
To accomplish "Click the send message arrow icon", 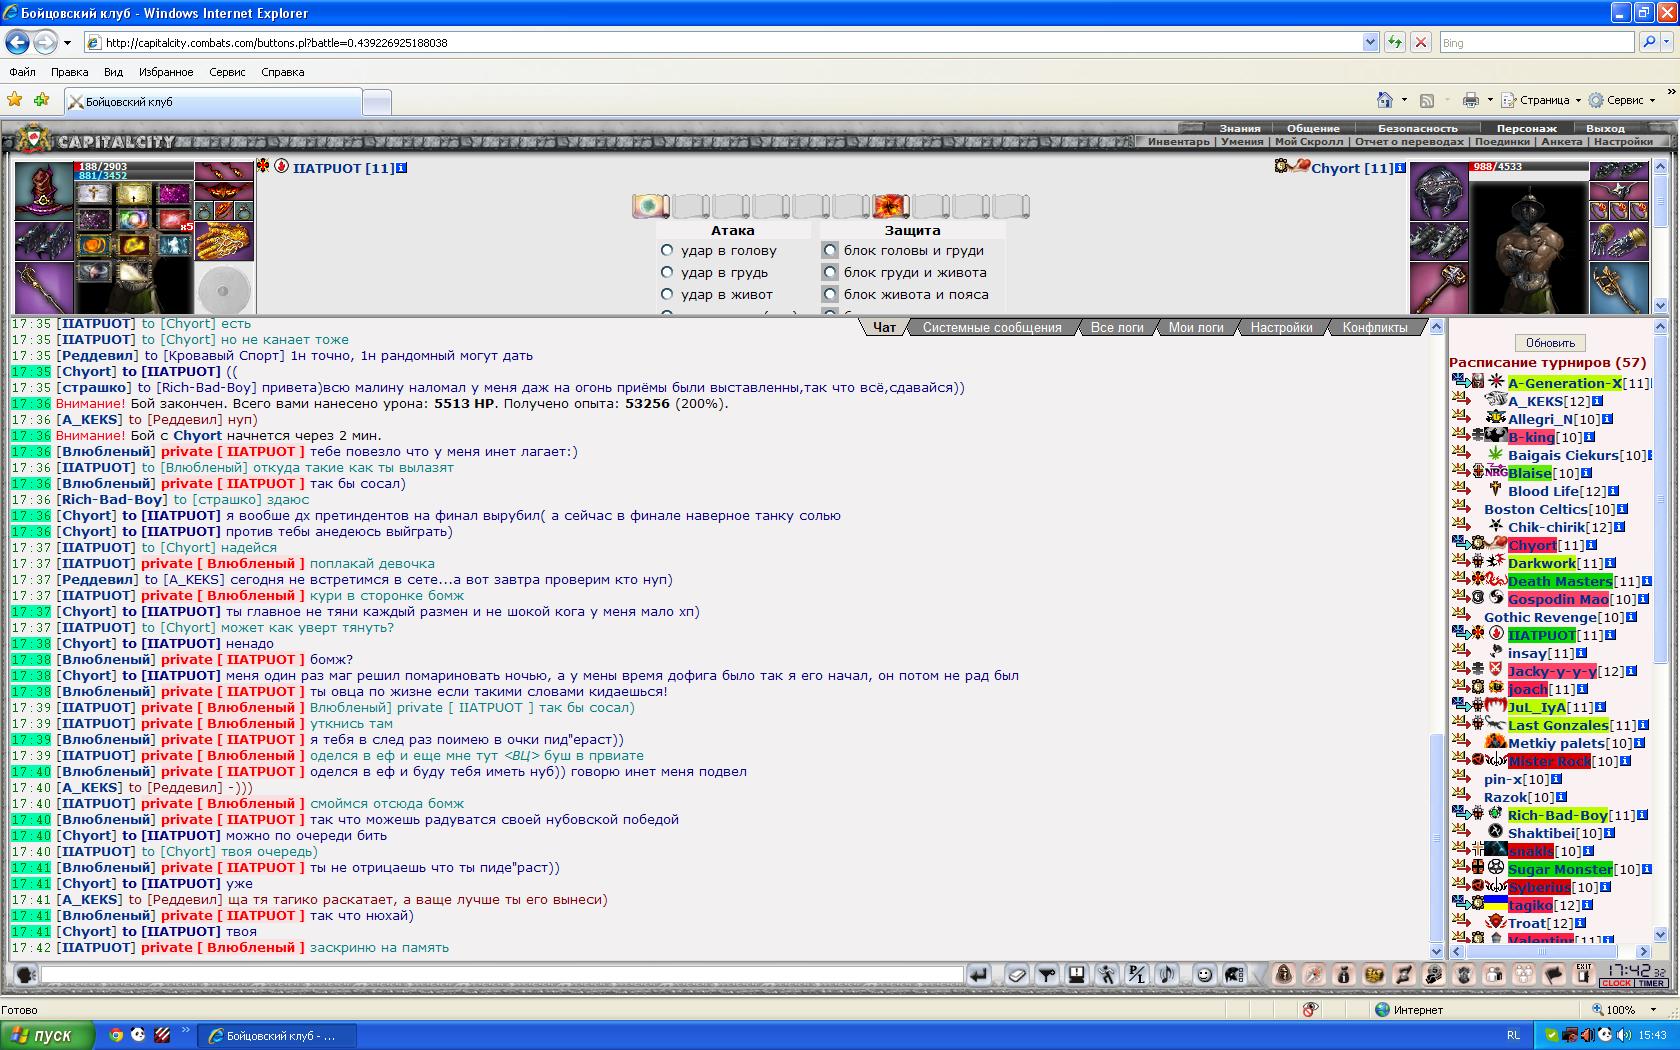I will (979, 974).
